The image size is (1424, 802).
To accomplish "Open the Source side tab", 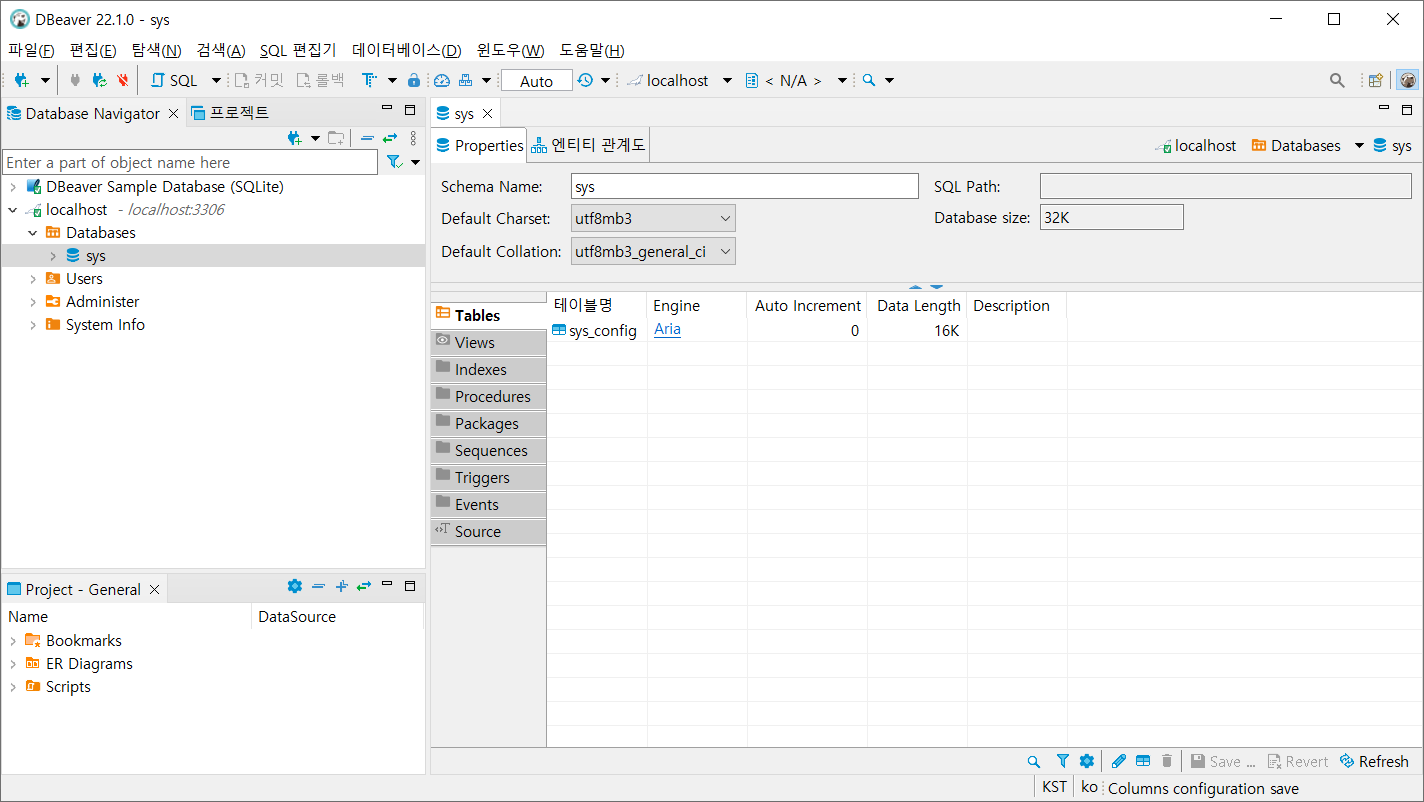I will (489, 531).
